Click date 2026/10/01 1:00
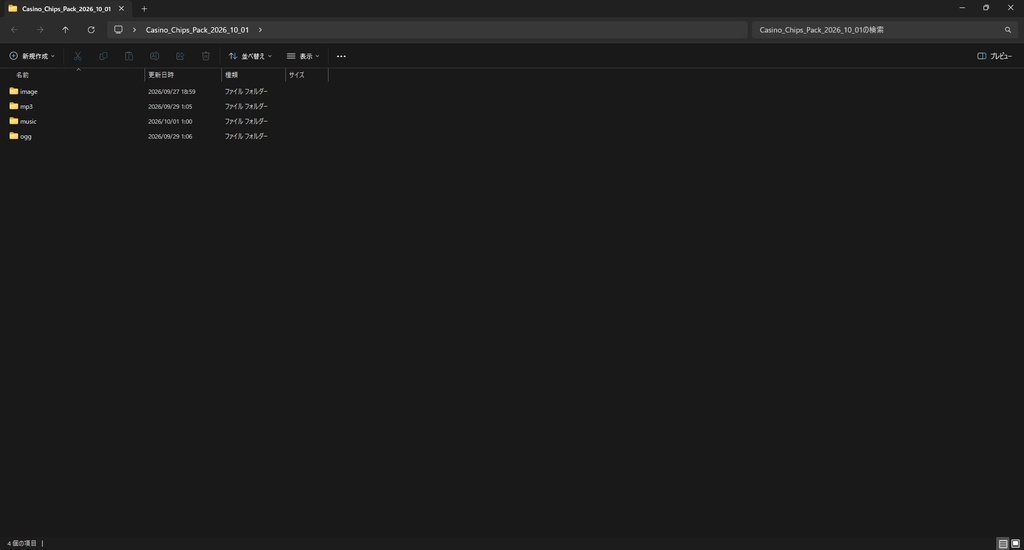The width and height of the screenshot is (1024, 550). click(x=170, y=121)
